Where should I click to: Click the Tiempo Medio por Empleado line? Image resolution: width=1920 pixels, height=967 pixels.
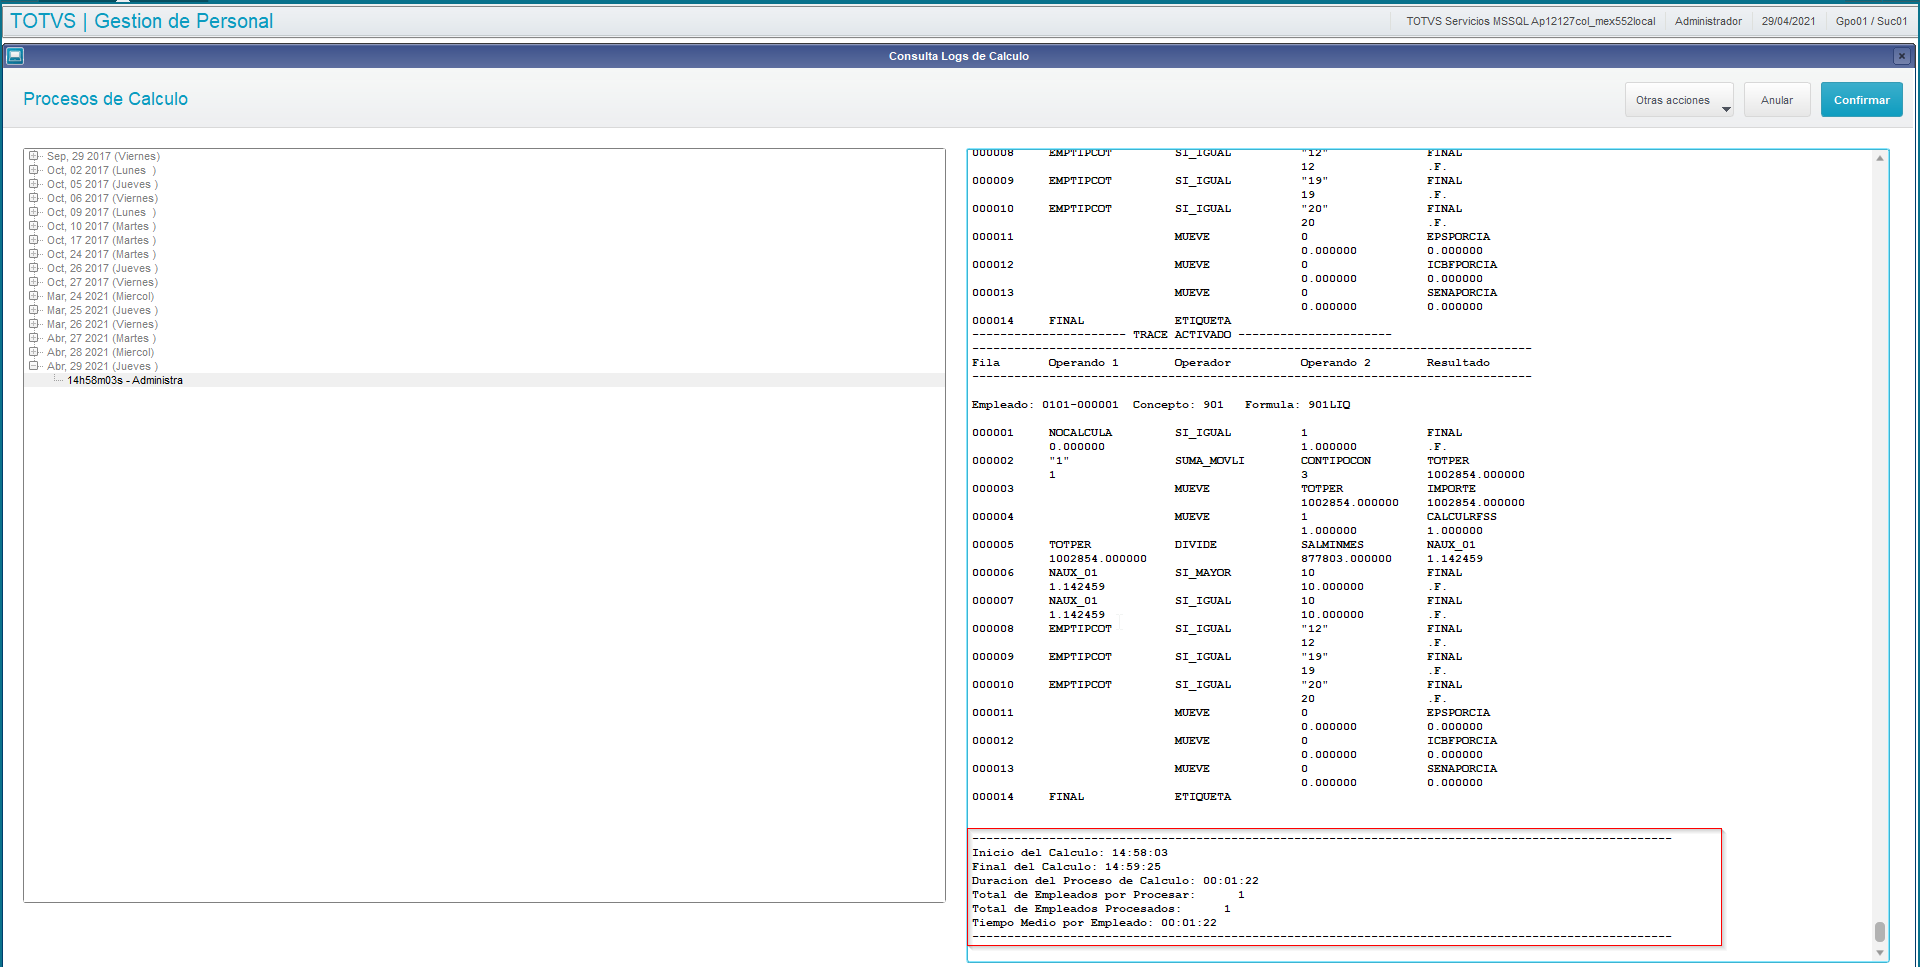1094,923
